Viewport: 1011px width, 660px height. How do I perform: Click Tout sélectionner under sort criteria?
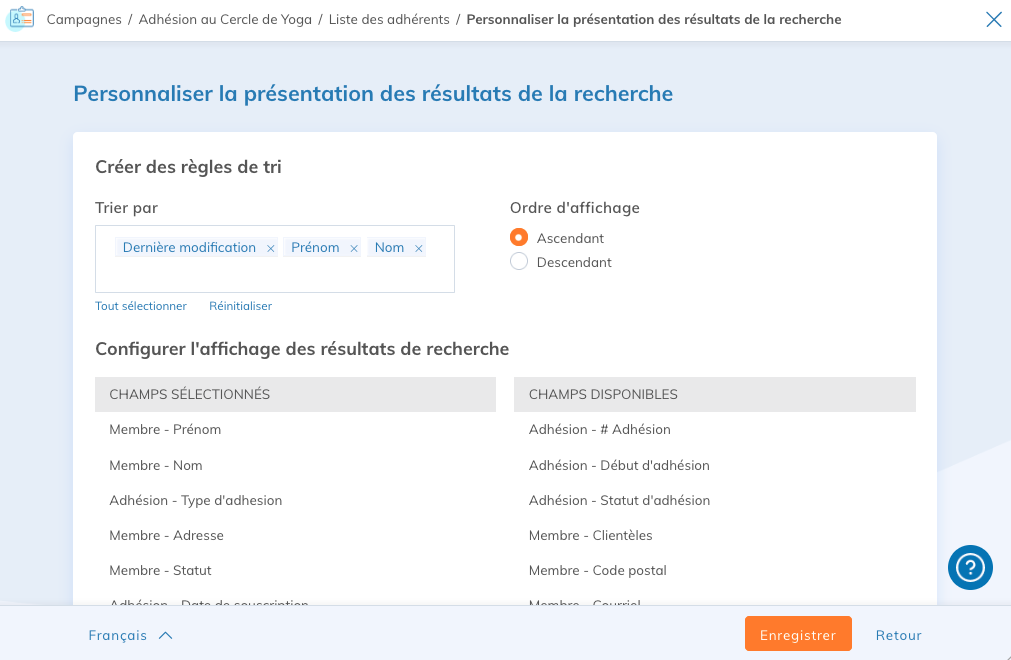click(x=141, y=306)
